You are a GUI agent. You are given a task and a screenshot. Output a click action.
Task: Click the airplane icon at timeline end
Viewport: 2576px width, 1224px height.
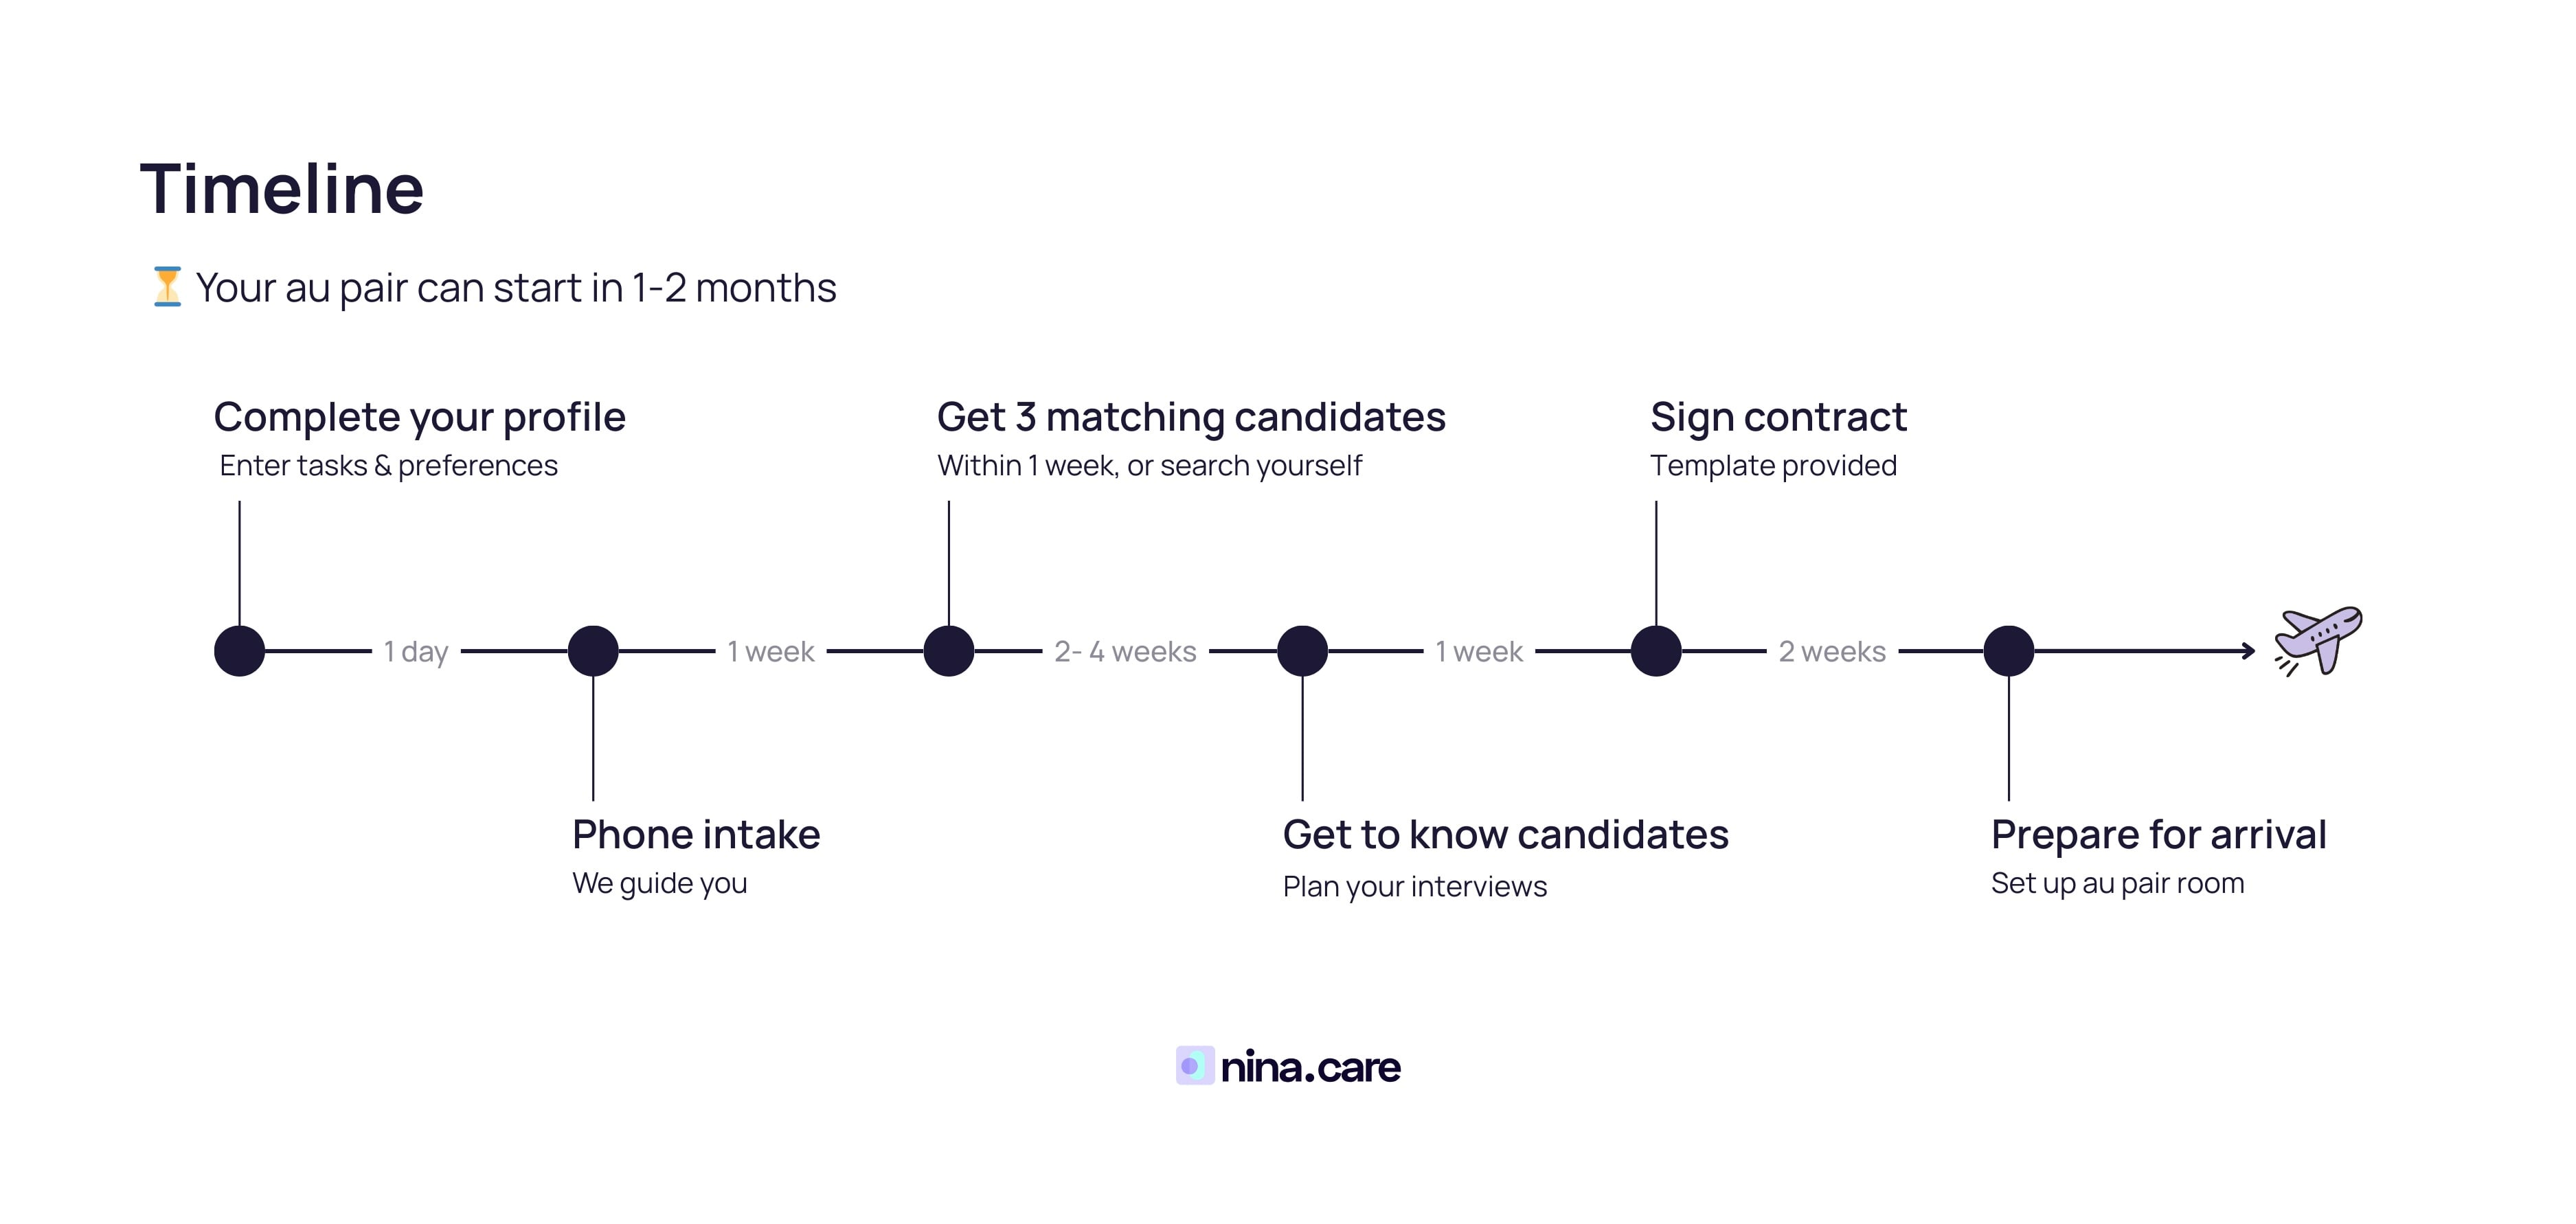click(x=2319, y=639)
